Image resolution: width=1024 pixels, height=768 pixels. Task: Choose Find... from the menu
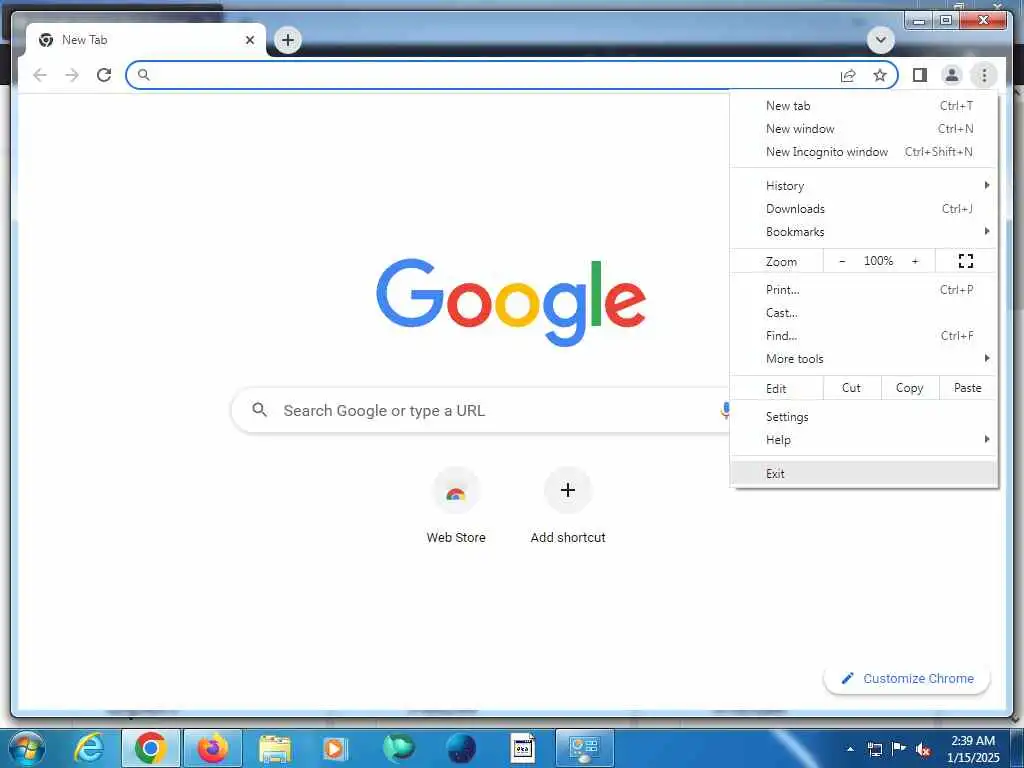[x=864, y=336]
